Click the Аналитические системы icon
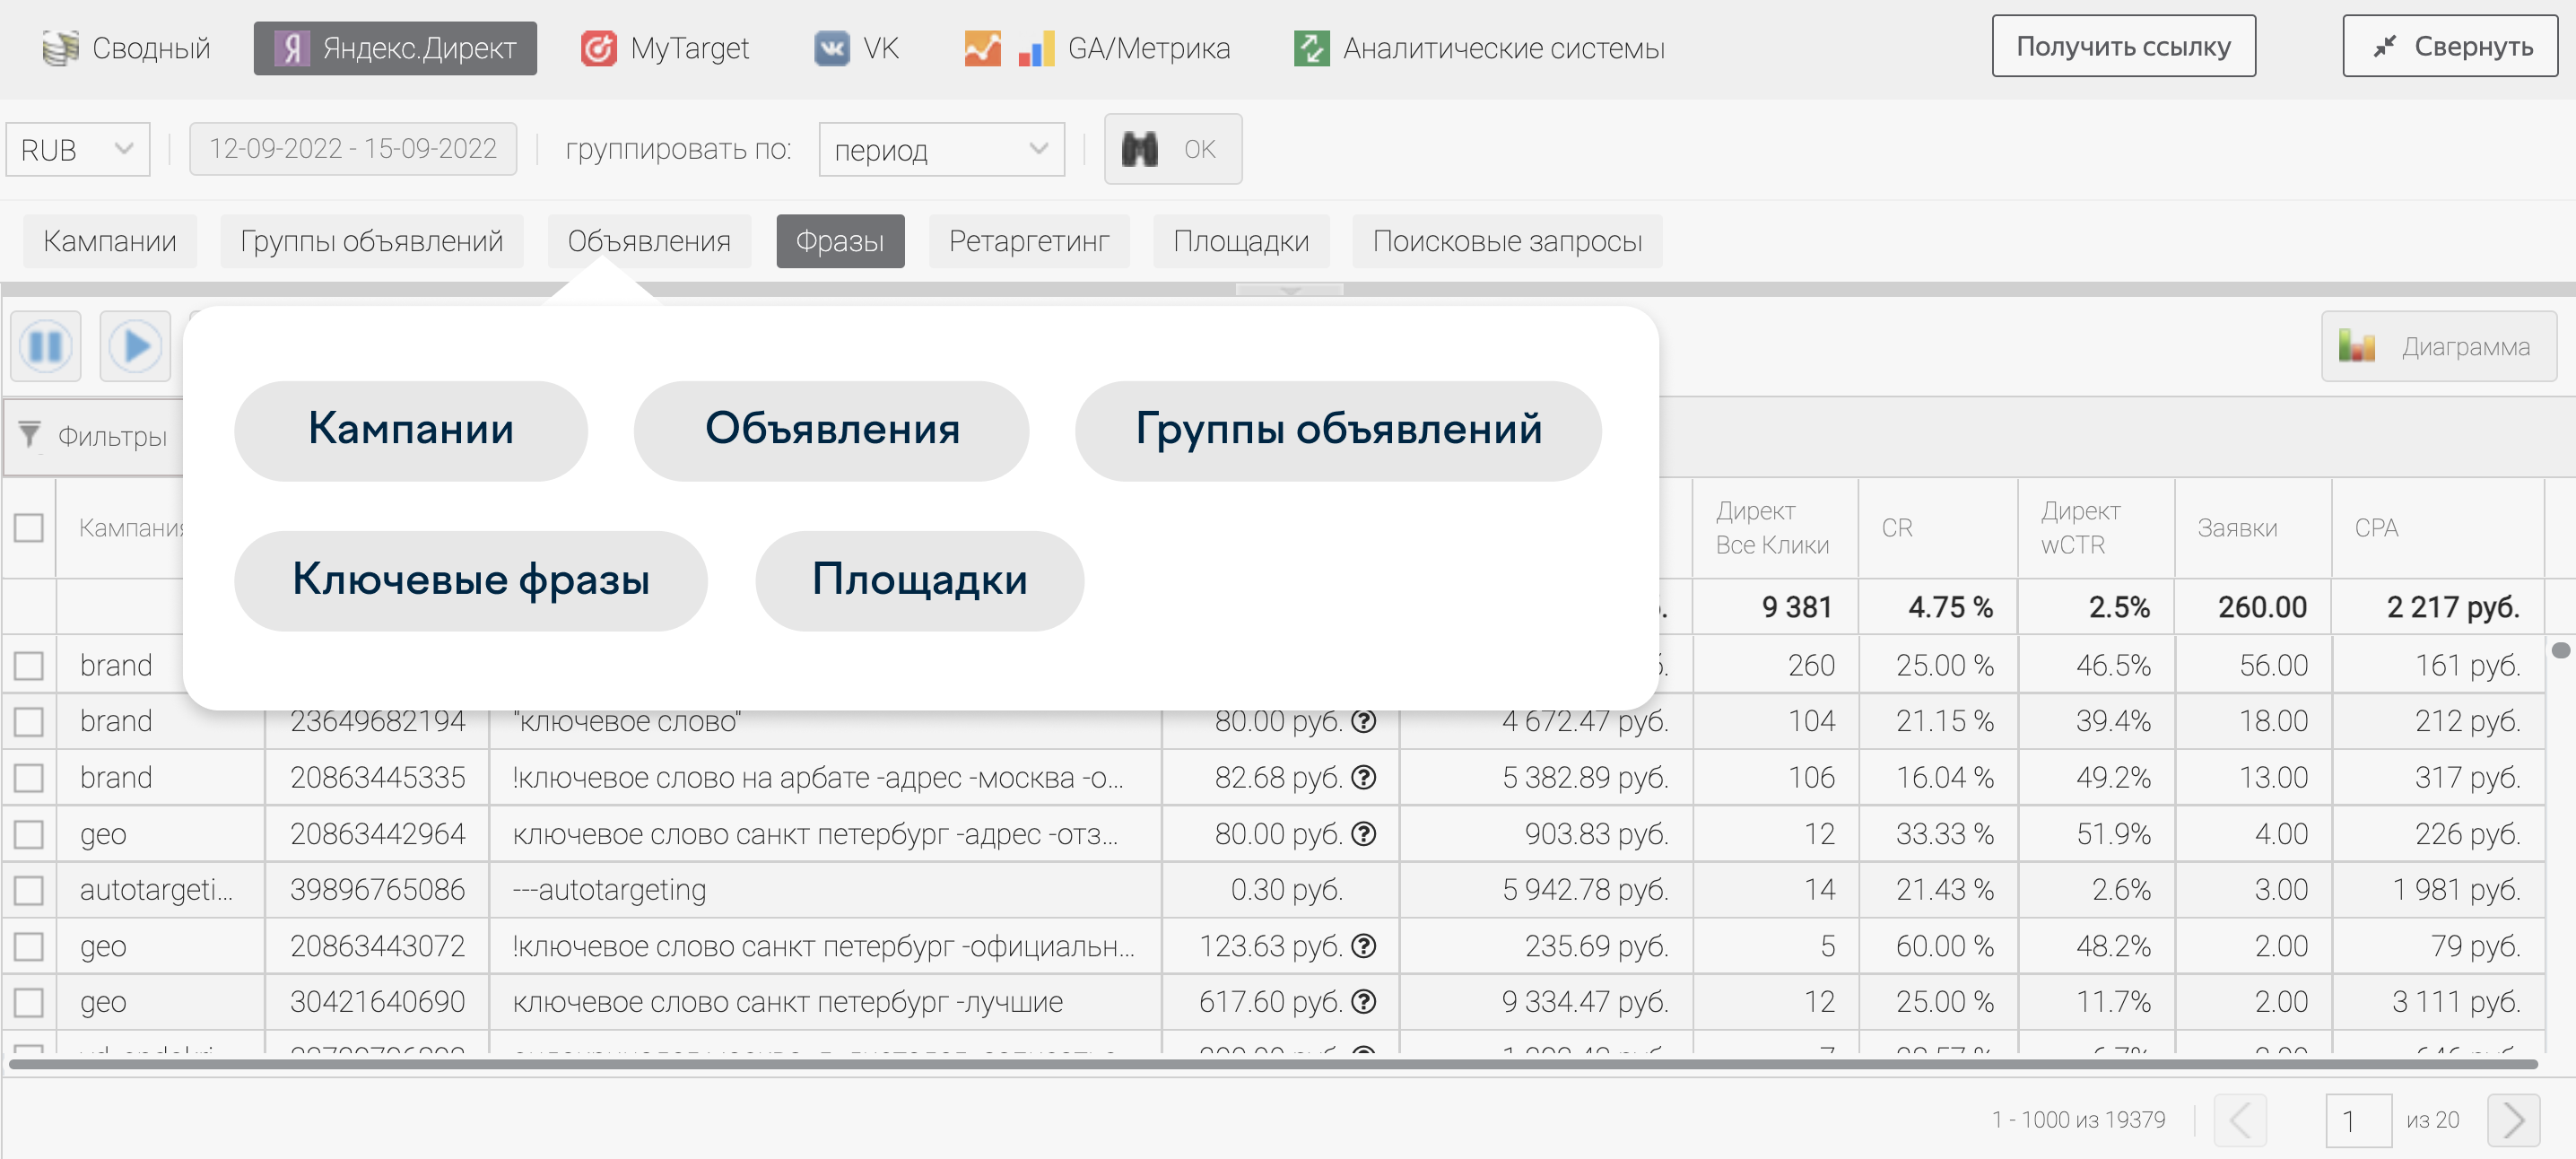 (x=1311, y=48)
